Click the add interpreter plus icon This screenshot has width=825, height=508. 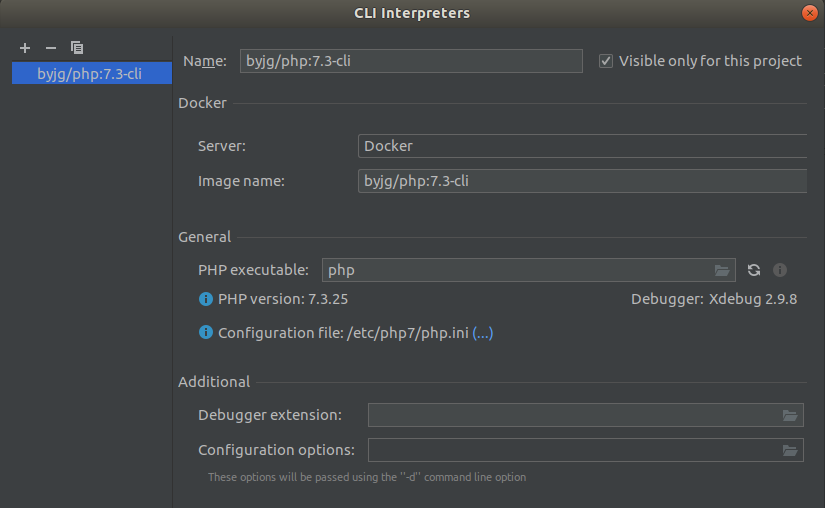[25, 48]
